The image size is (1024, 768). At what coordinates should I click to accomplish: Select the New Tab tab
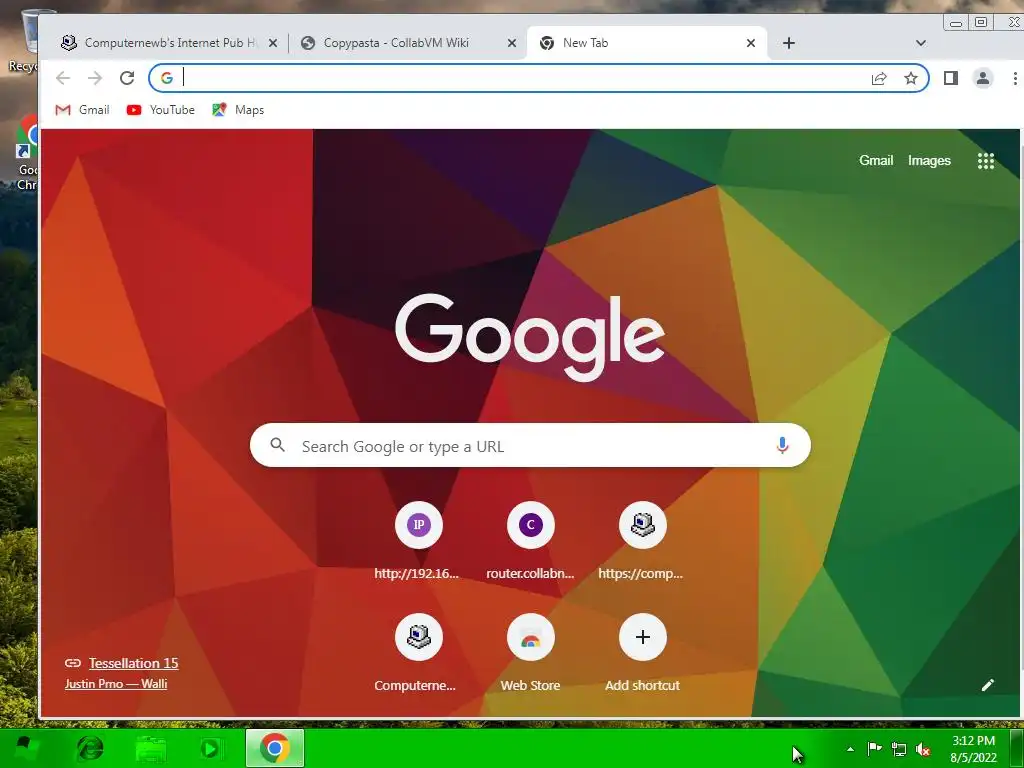click(647, 43)
